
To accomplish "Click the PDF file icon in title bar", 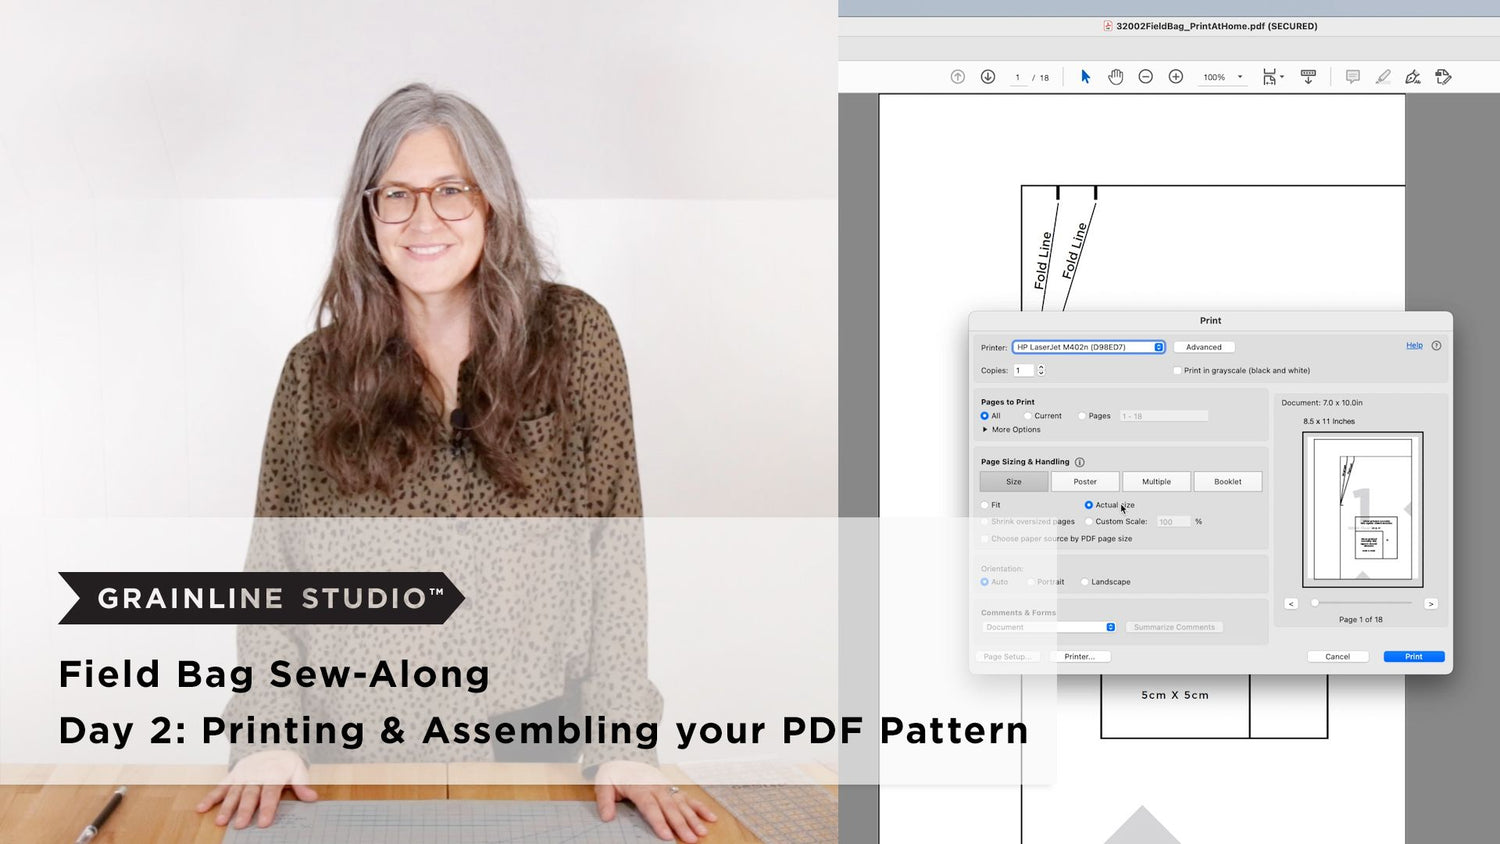I will click(1108, 26).
